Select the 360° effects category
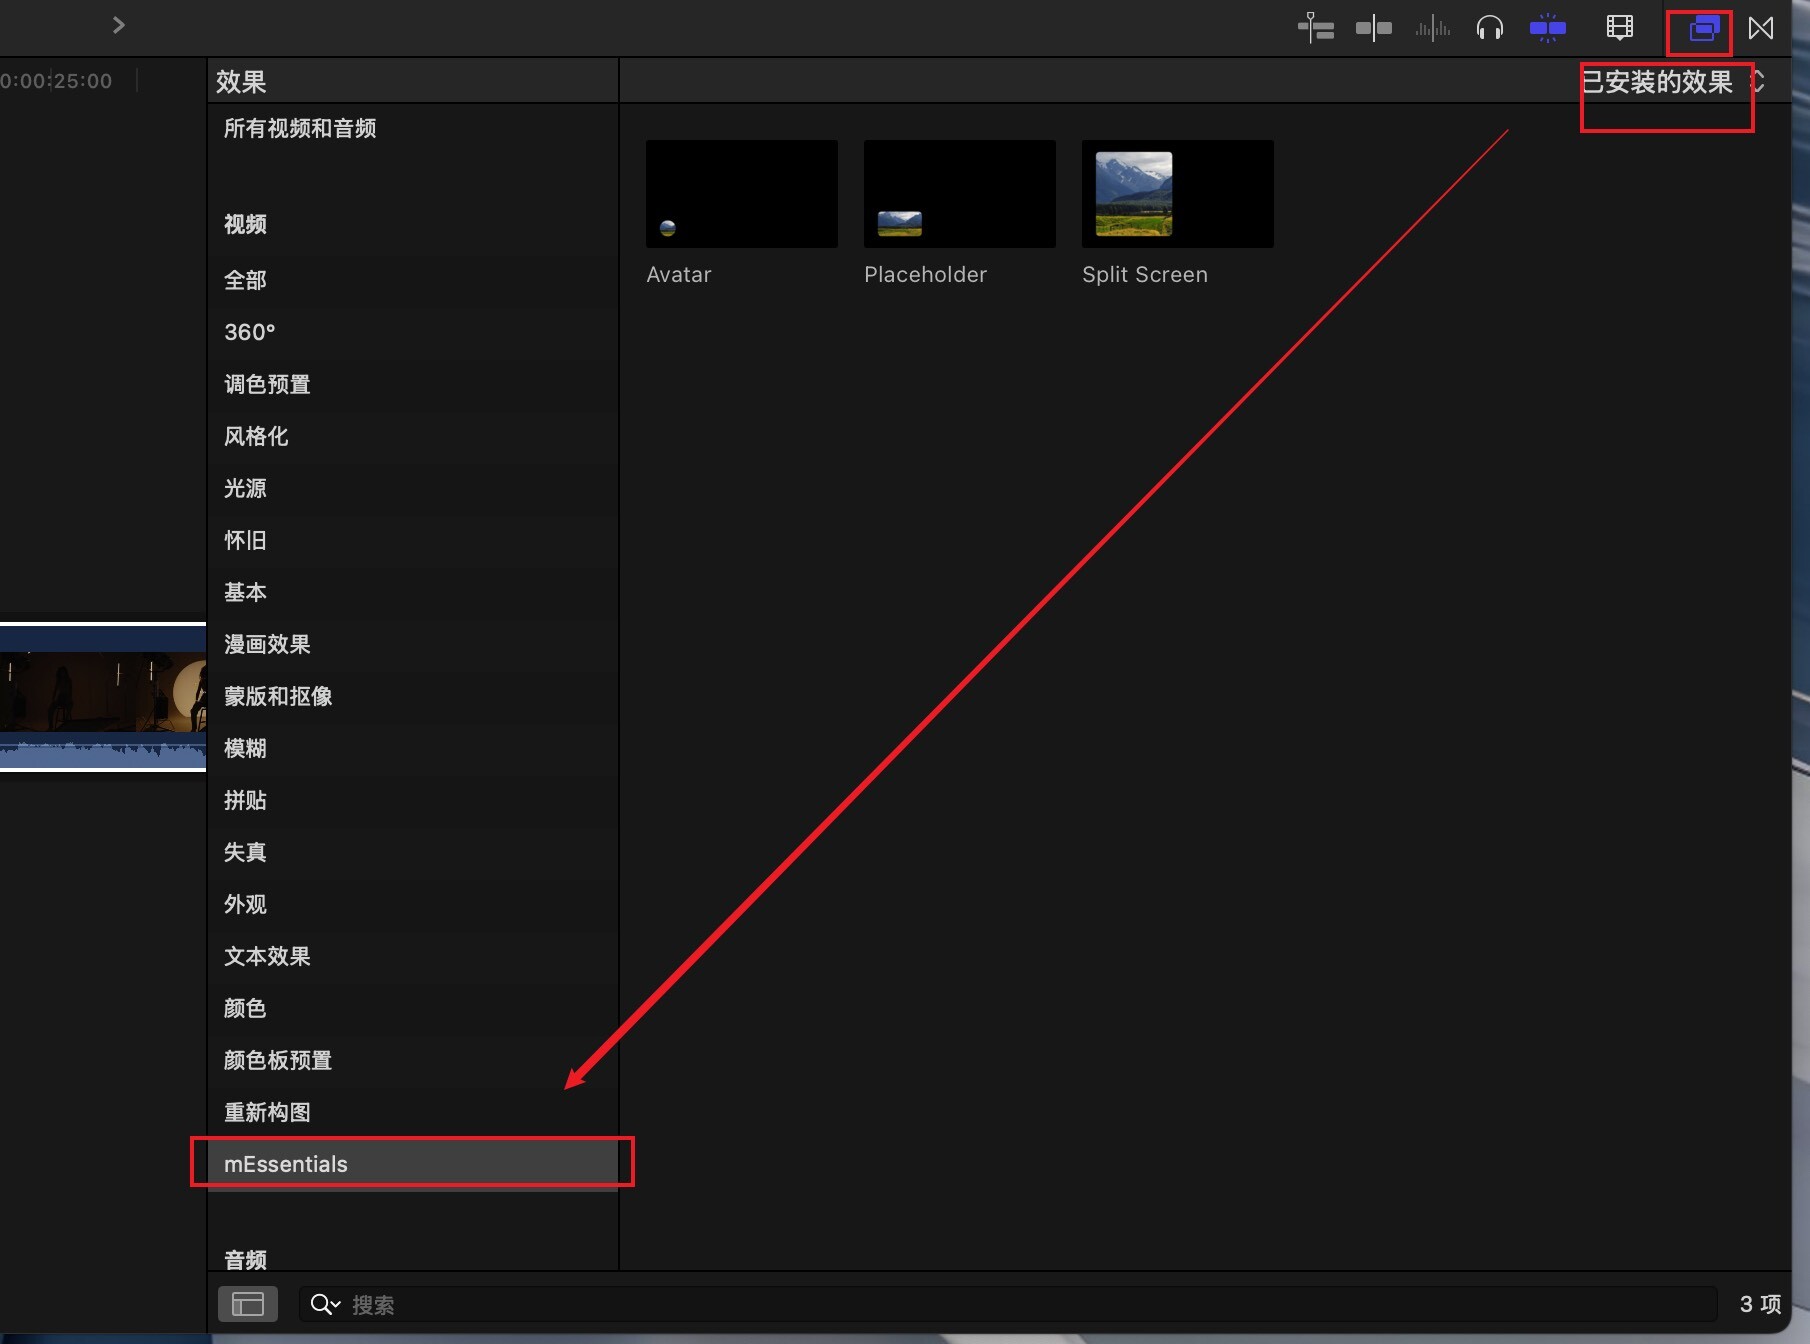The height and width of the screenshot is (1344, 1810). point(413,332)
